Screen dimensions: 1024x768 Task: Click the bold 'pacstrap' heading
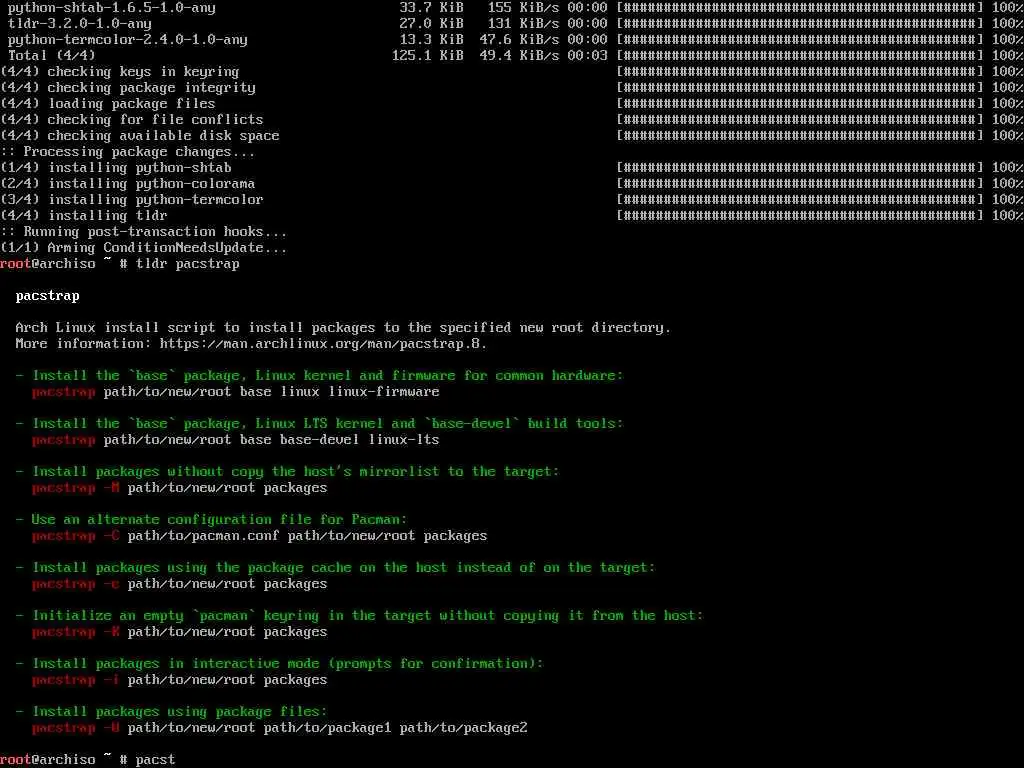pos(48,296)
